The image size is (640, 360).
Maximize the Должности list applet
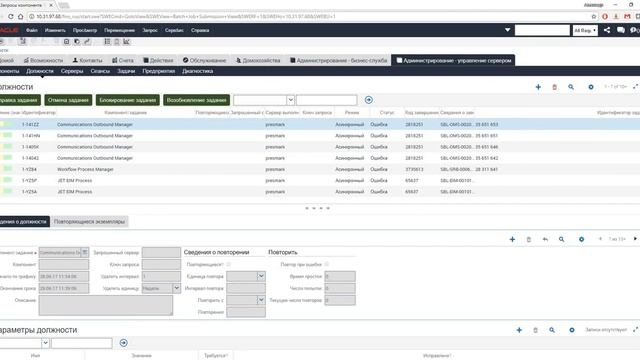tap(636, 87)
